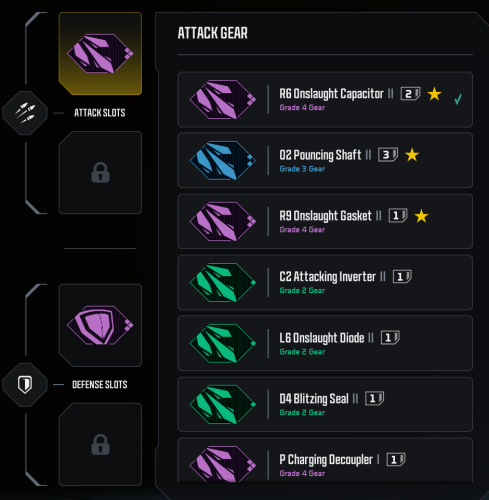This screenshot has width=489, height=500.
Task: Toggle favorite star on O2 Pouncing Shaft
Action: tap(412, 155)
